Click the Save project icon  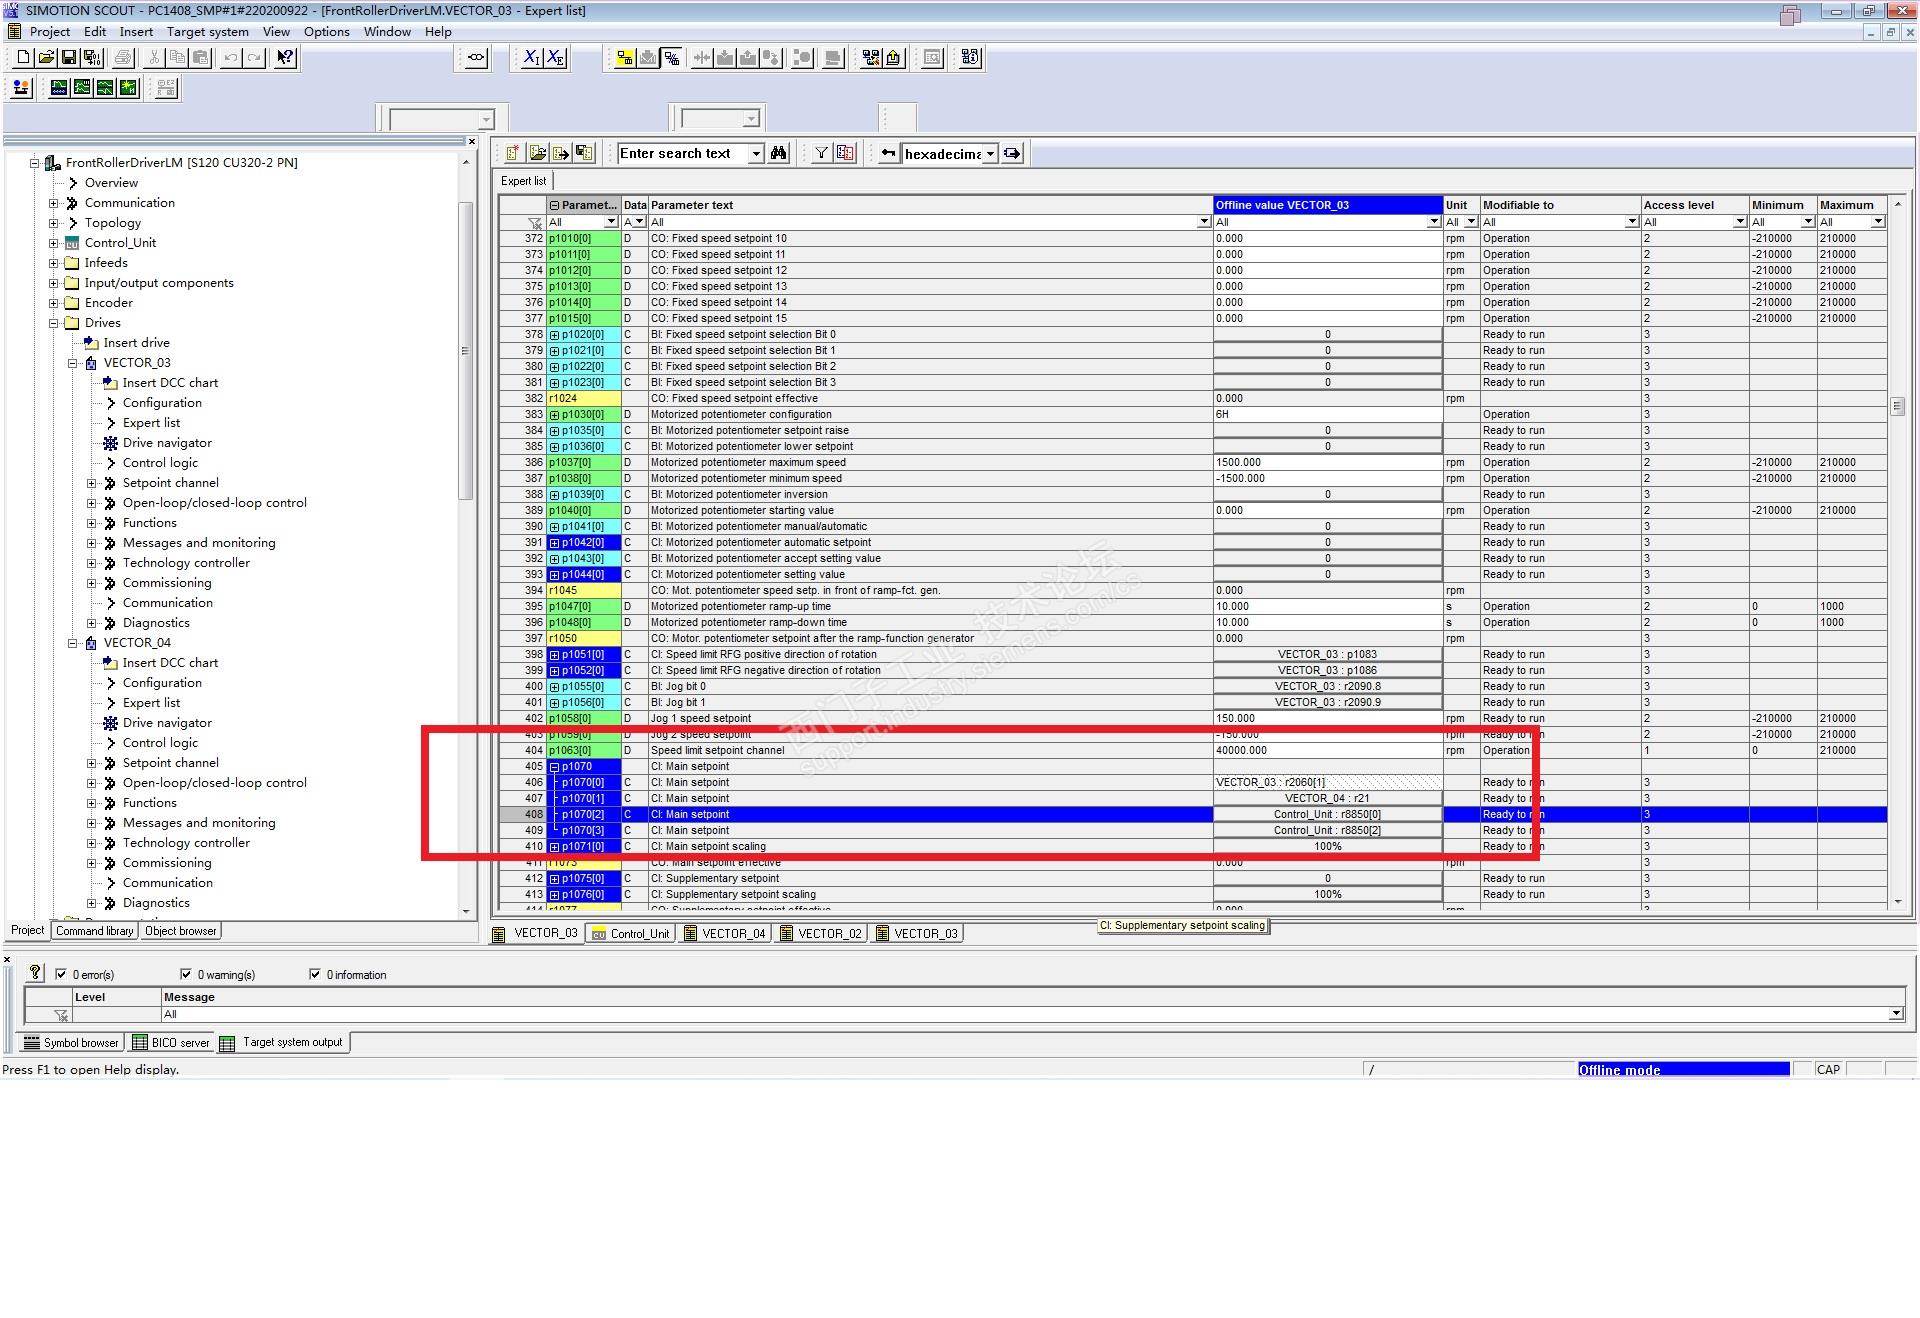pyautogui.click(x=68, y=58)
